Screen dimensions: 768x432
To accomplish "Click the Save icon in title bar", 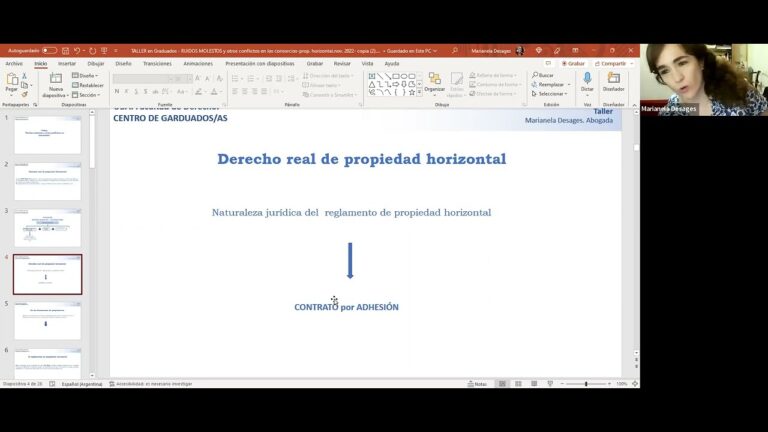I will click(65, 50).
